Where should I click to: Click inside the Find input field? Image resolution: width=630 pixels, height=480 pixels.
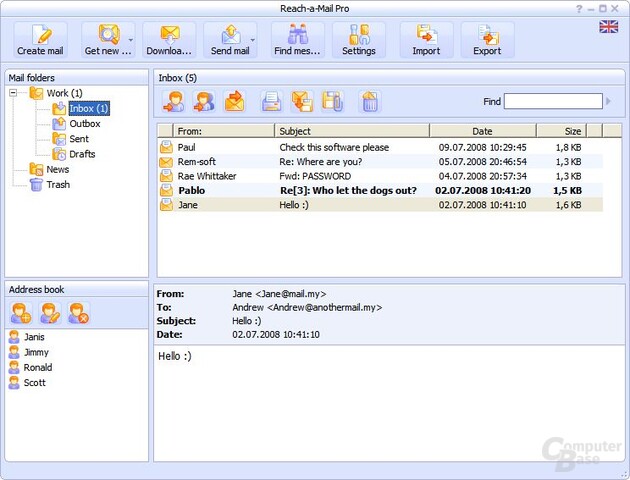click(553, 101)
